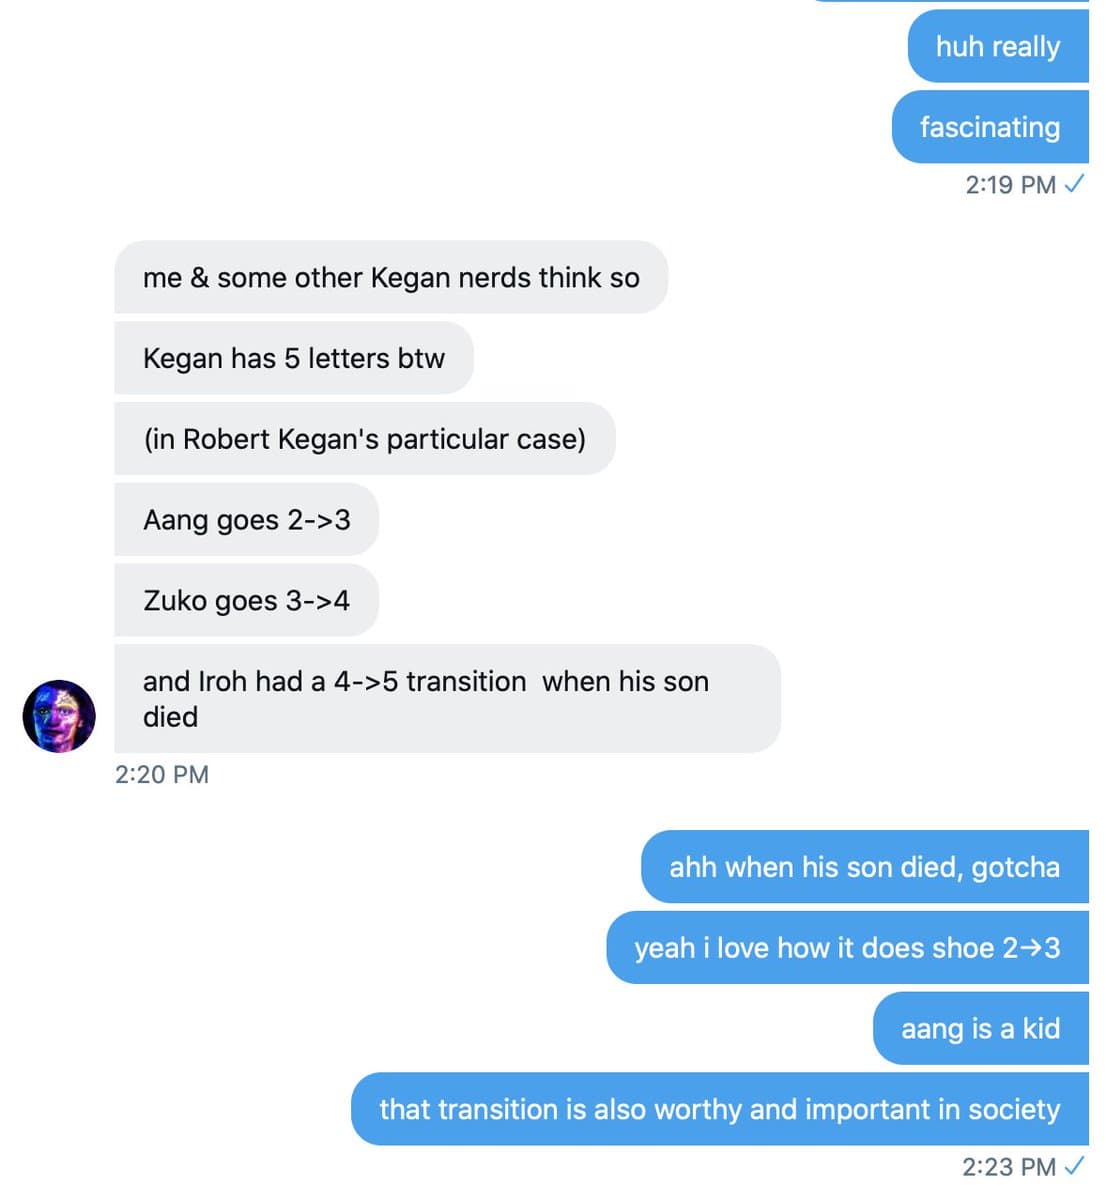Select the Robert Kegan's particular case message

365,439
